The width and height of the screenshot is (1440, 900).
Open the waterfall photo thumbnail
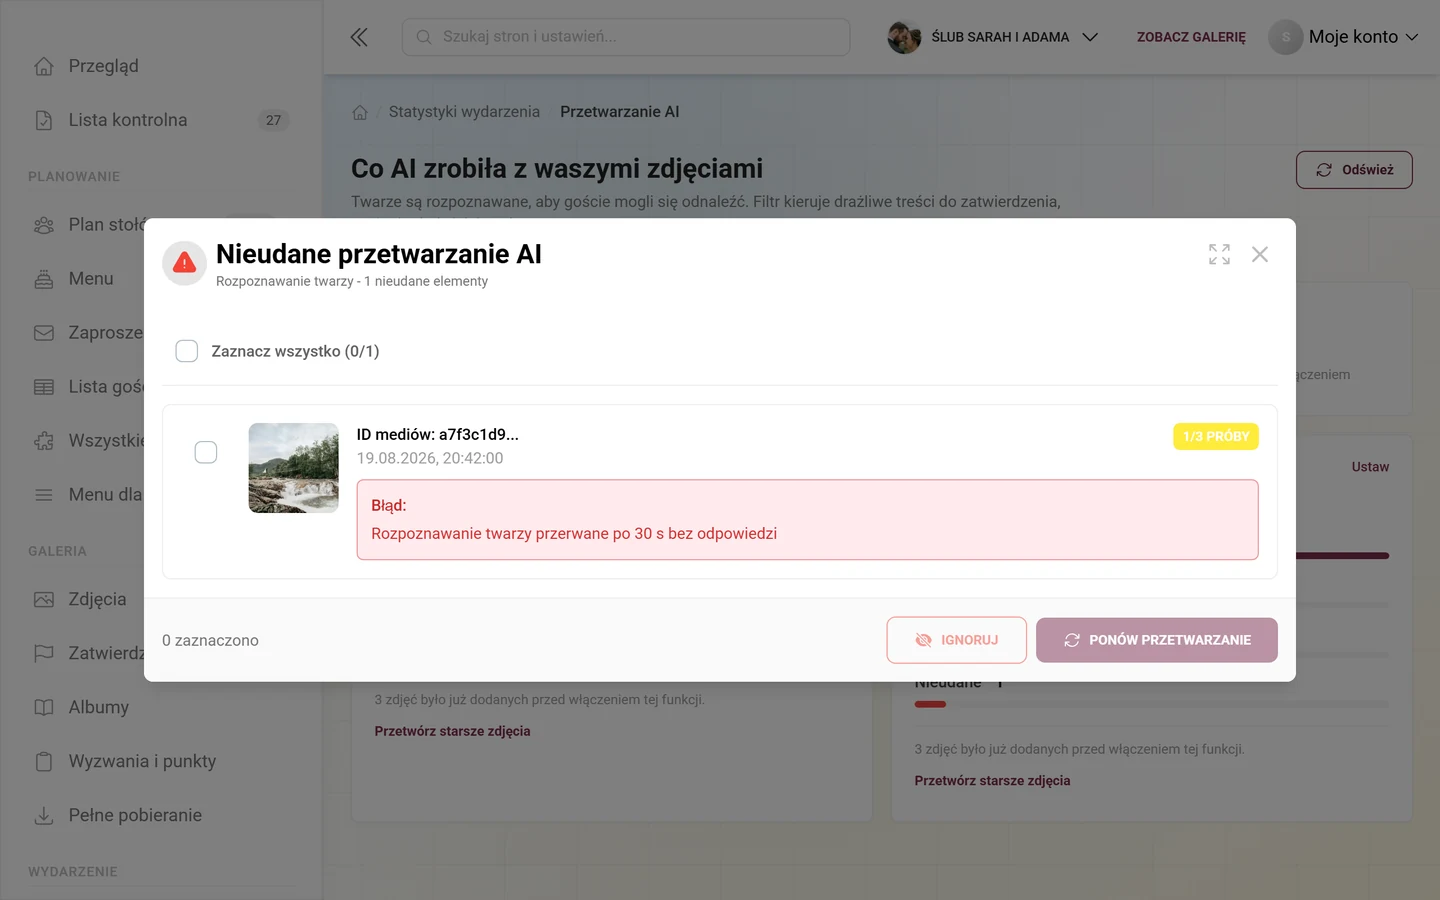294,468
